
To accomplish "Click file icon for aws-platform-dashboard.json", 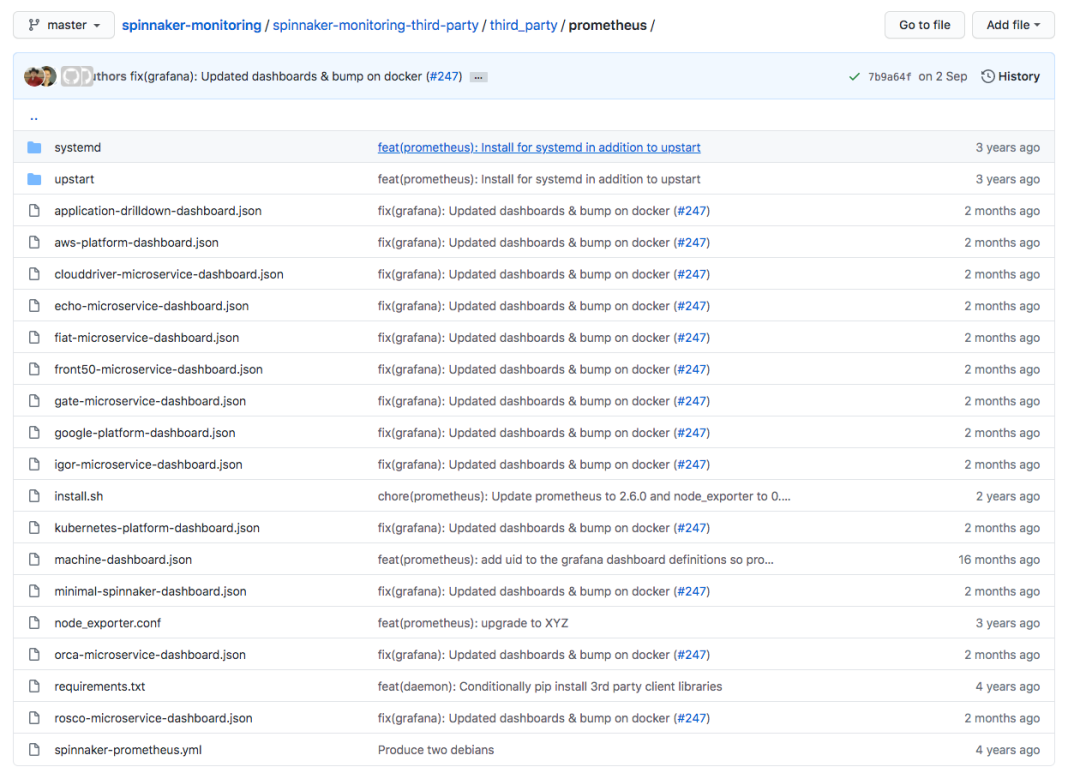I will [34, 243].
